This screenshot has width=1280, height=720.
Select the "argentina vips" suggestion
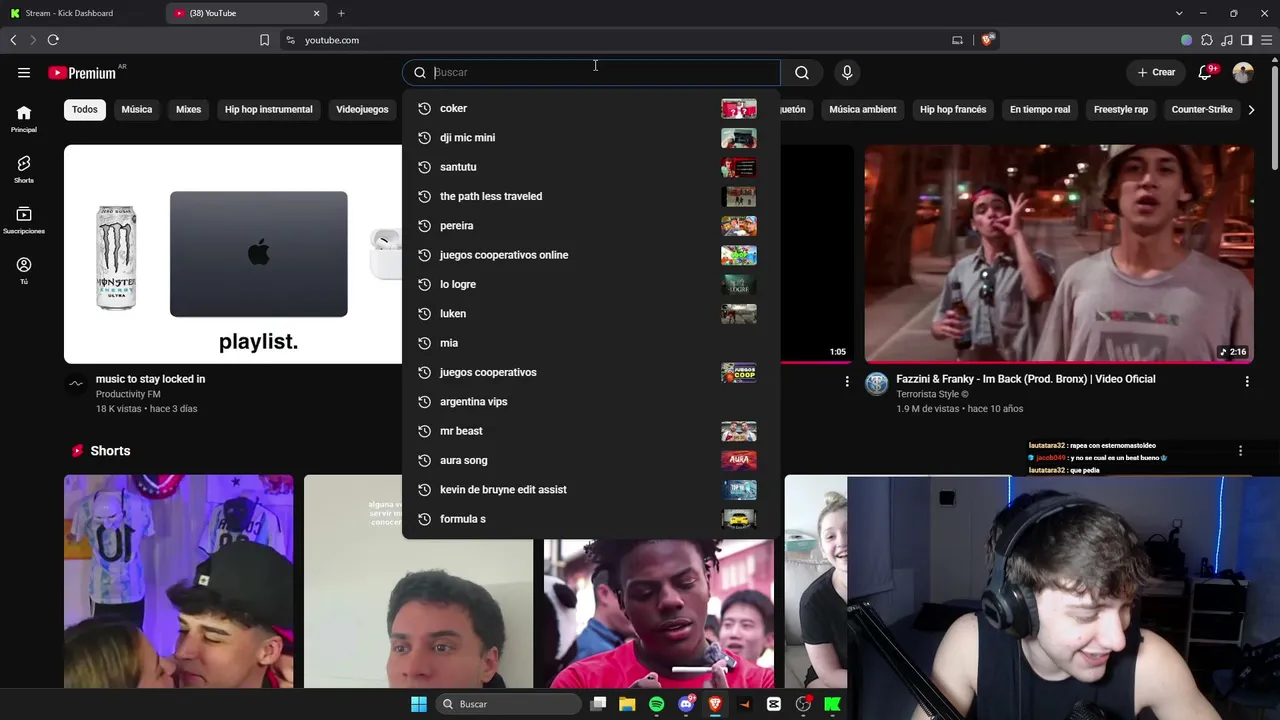(x=590, y=402)
